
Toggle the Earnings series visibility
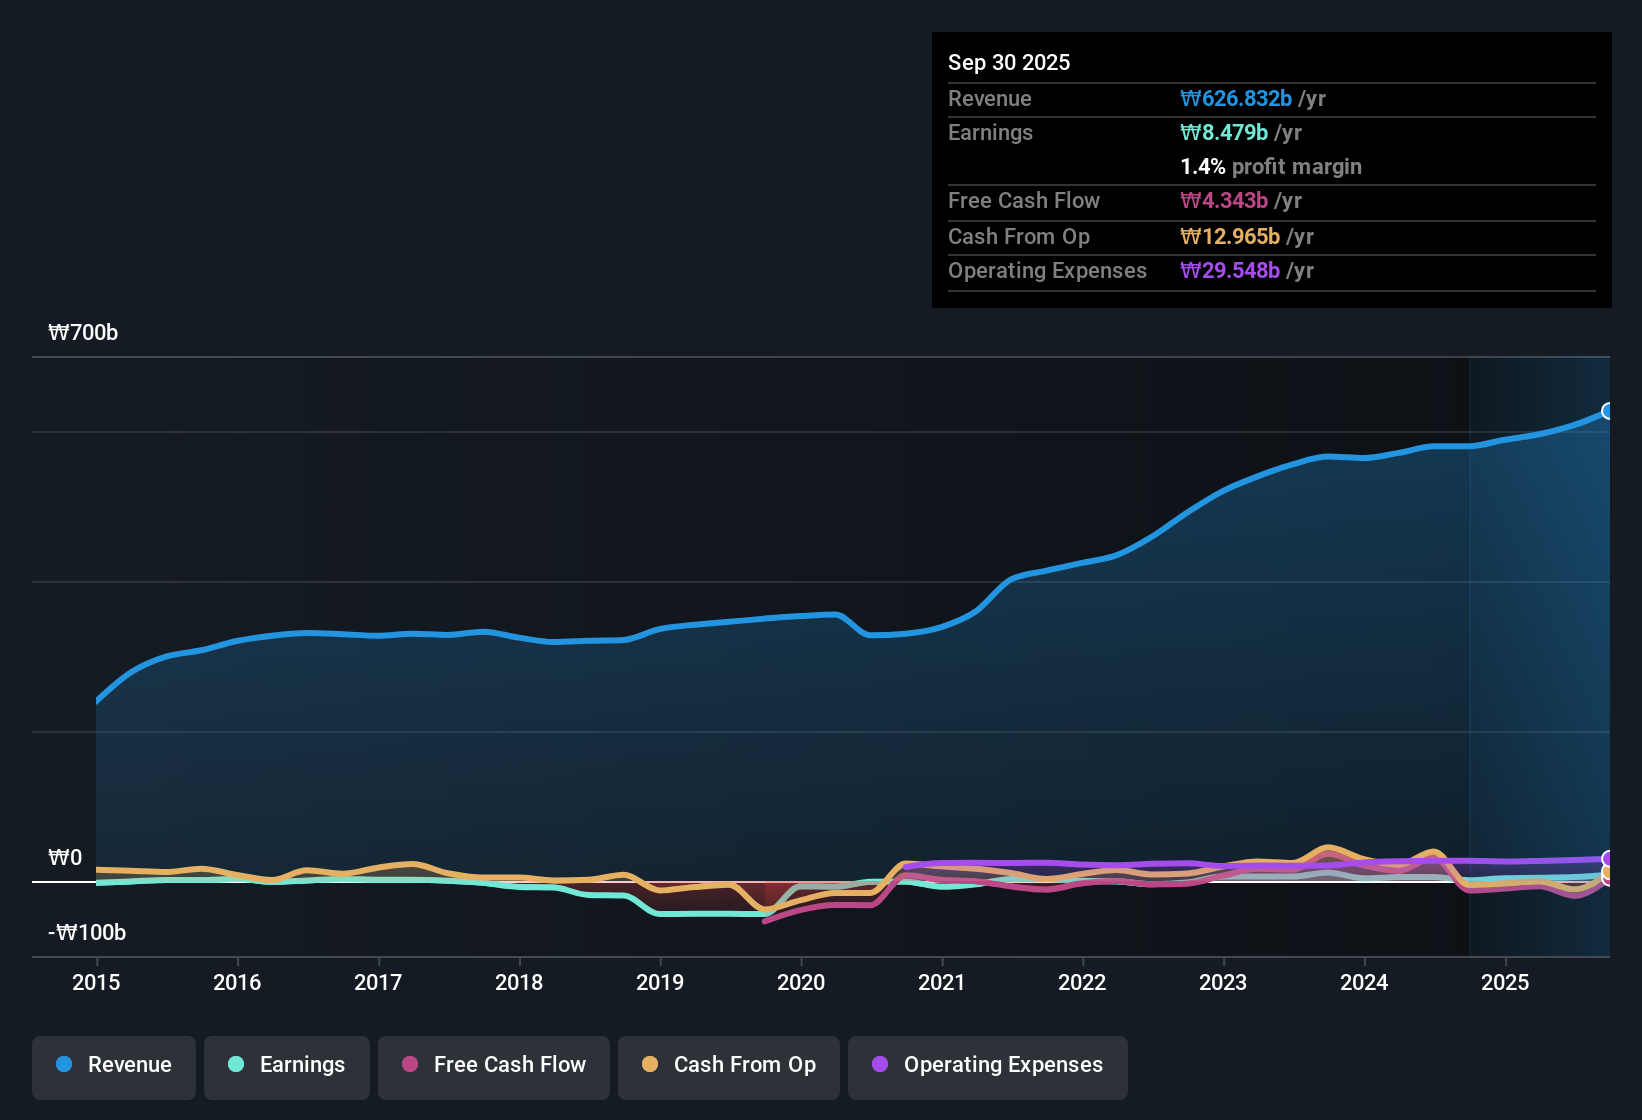click(287, 1065)
